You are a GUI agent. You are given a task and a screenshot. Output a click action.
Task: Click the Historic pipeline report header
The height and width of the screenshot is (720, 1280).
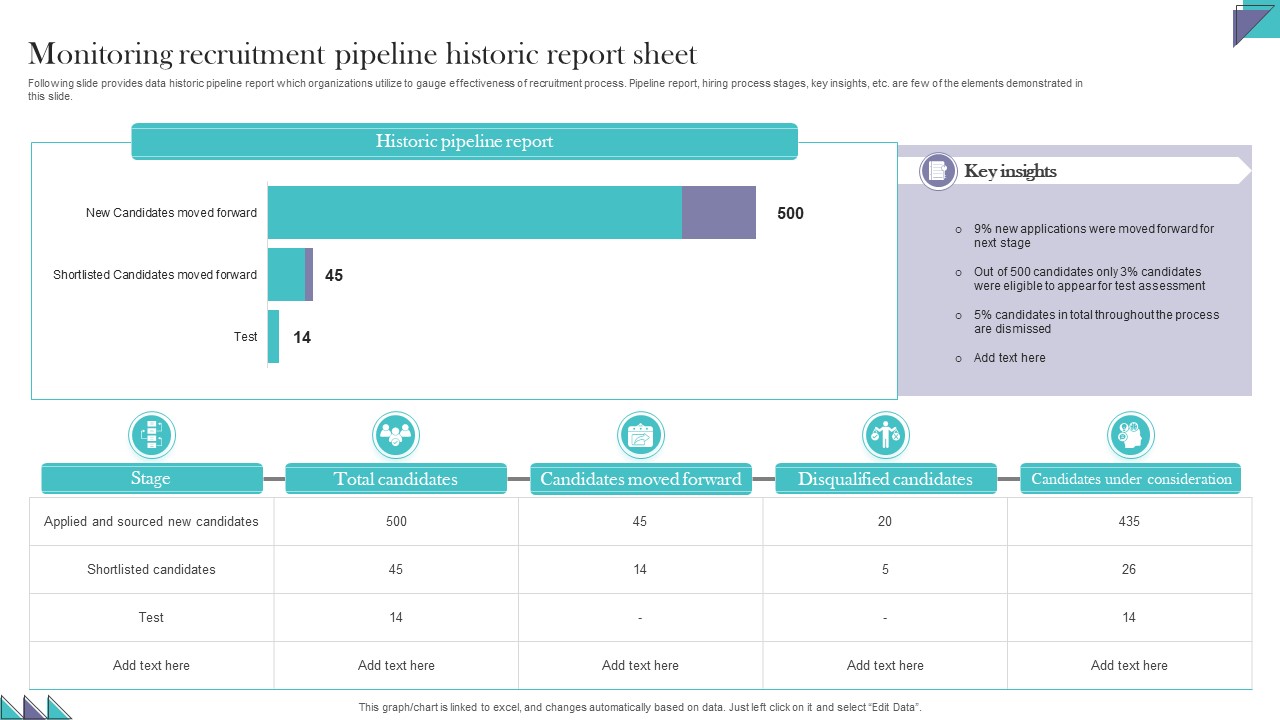pyautogui.click(x=464, y=141)
